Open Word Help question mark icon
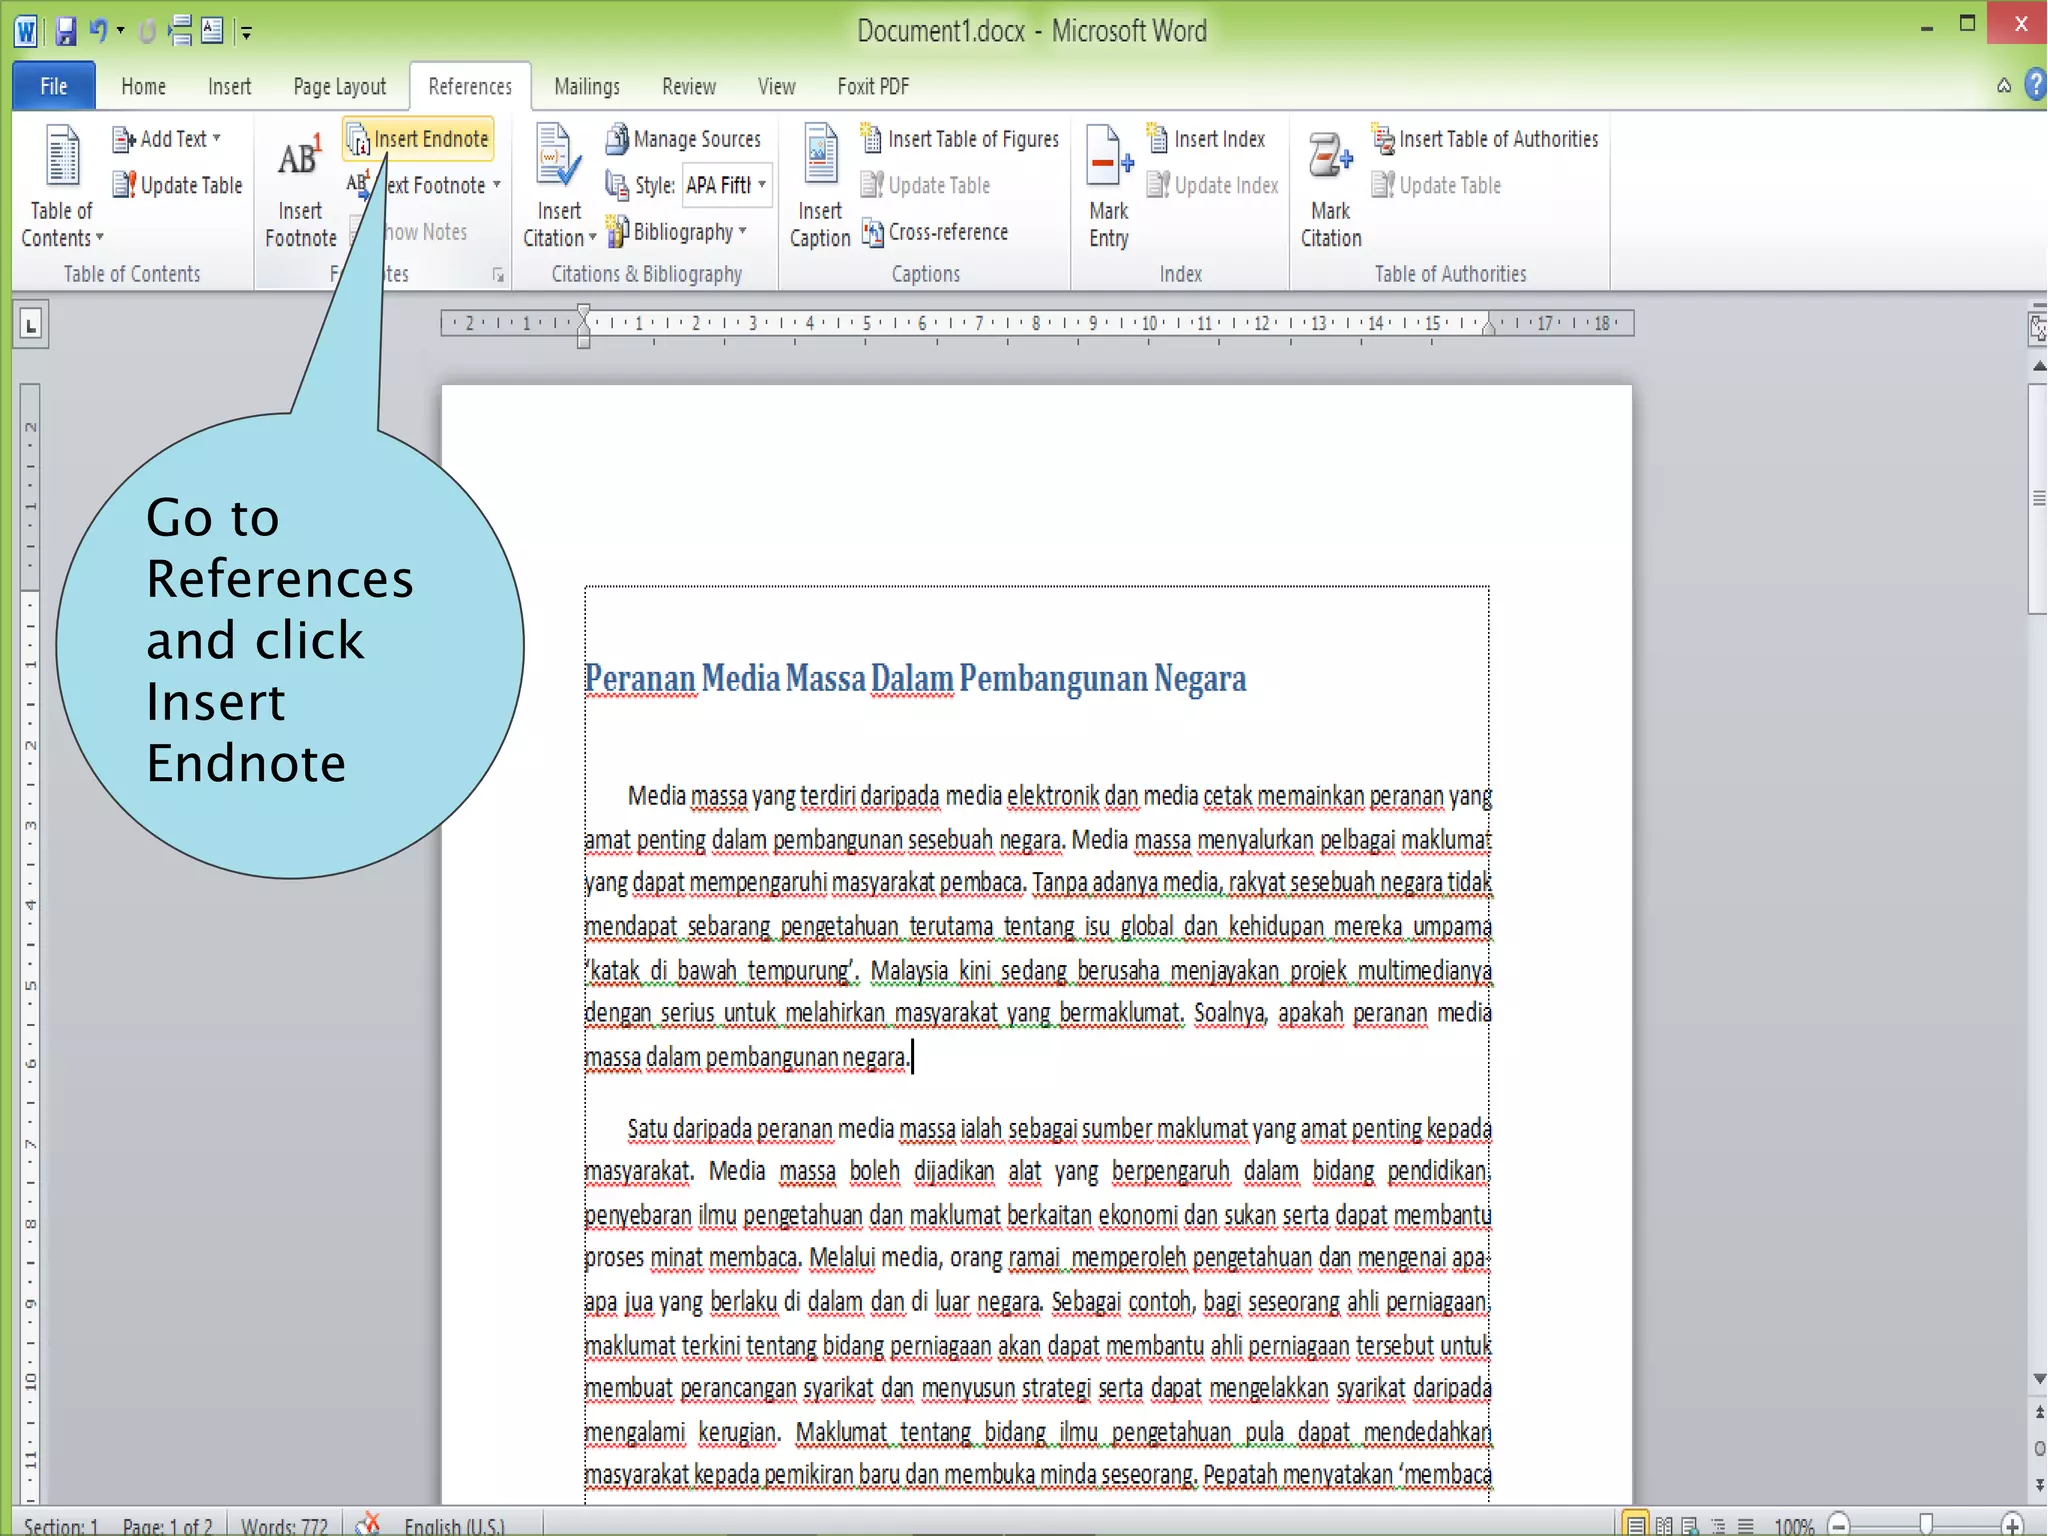 pyautogui.click(x=2035, y=85)
